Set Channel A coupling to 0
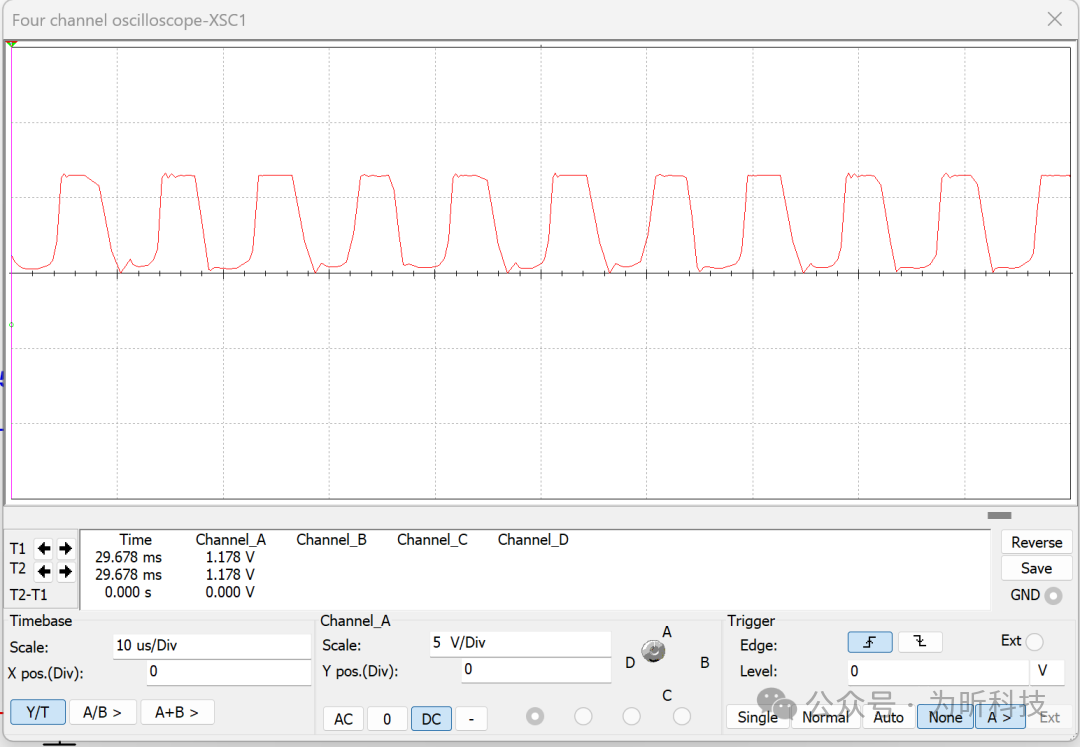The image size is (1080, 747). pos(387,719)
